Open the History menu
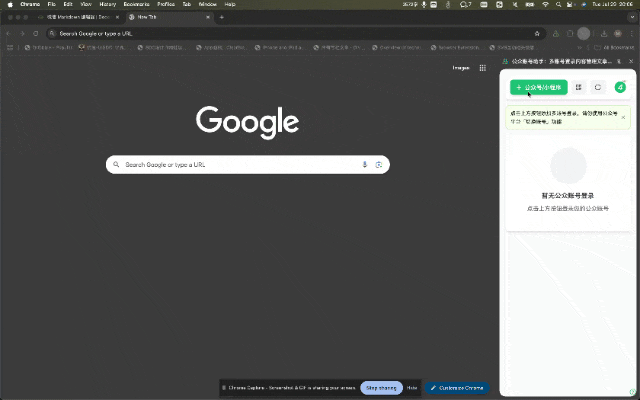 (x=108, y=4)
